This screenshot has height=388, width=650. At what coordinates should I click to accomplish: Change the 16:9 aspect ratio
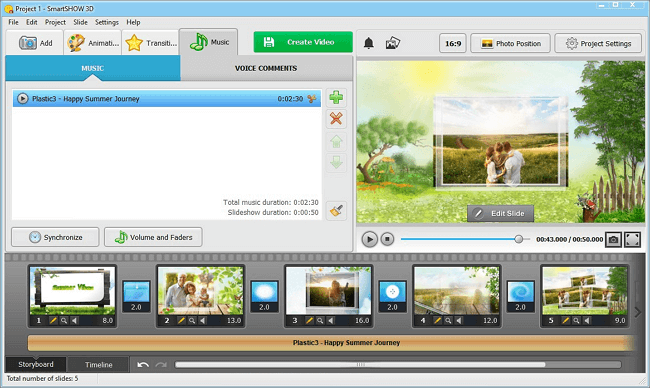453,44
